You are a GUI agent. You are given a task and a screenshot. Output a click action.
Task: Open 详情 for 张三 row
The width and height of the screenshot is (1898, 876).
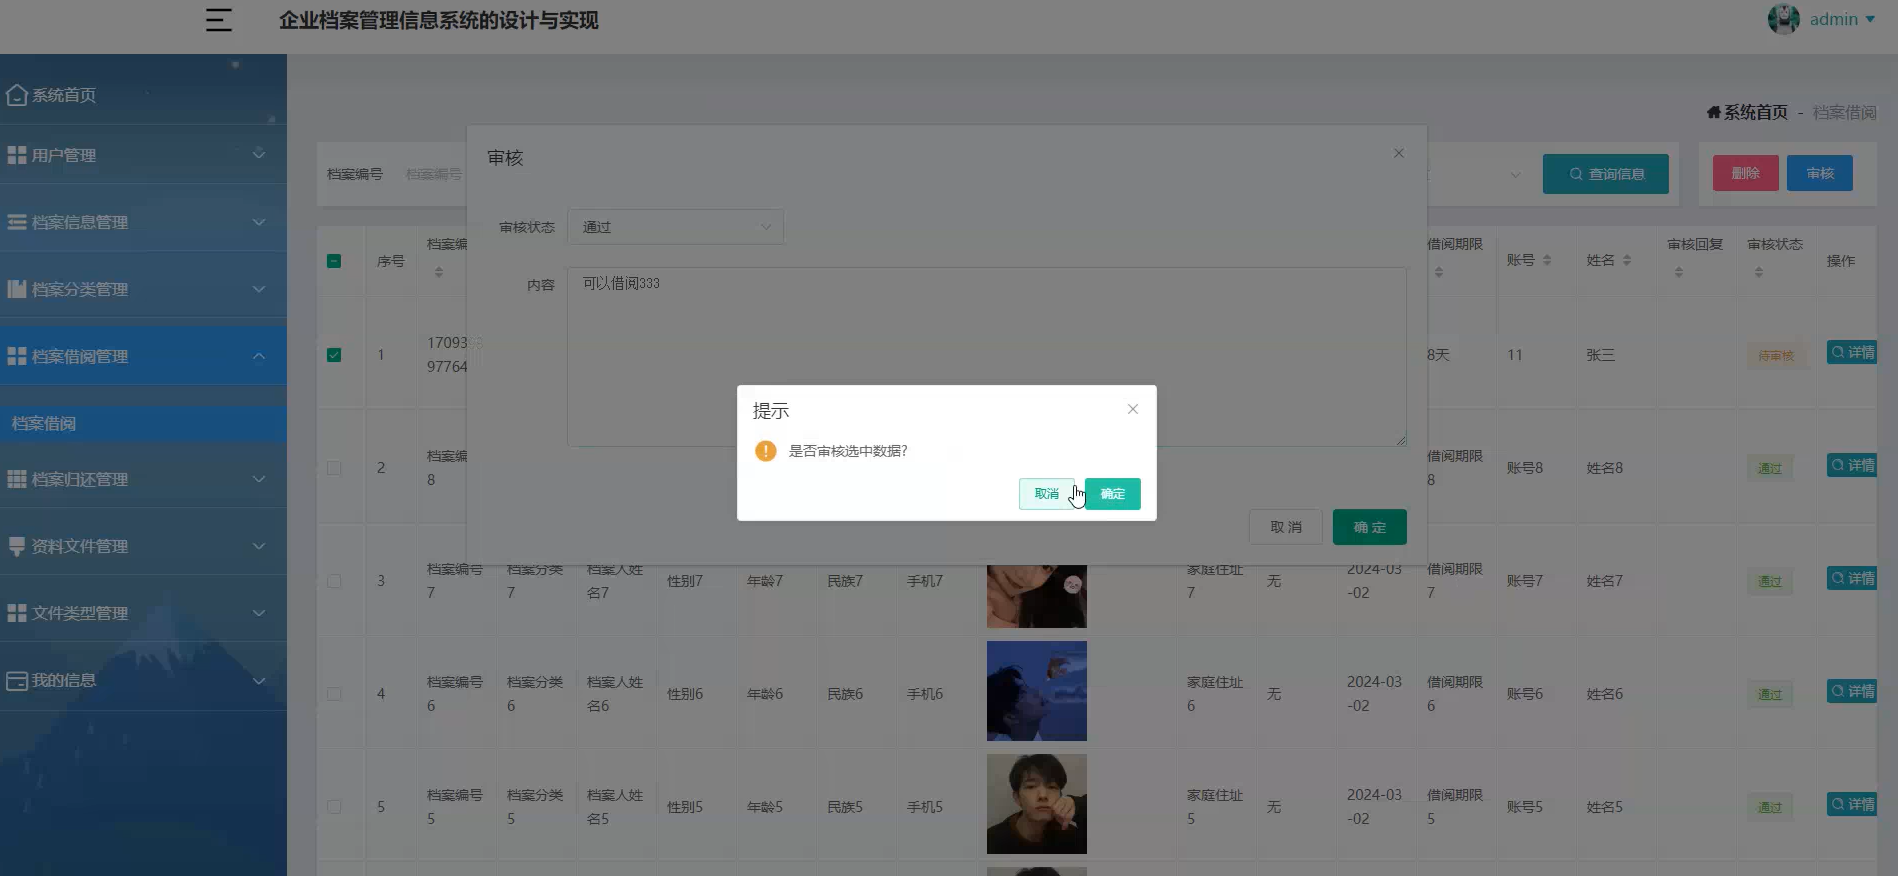click(1852, 352)
